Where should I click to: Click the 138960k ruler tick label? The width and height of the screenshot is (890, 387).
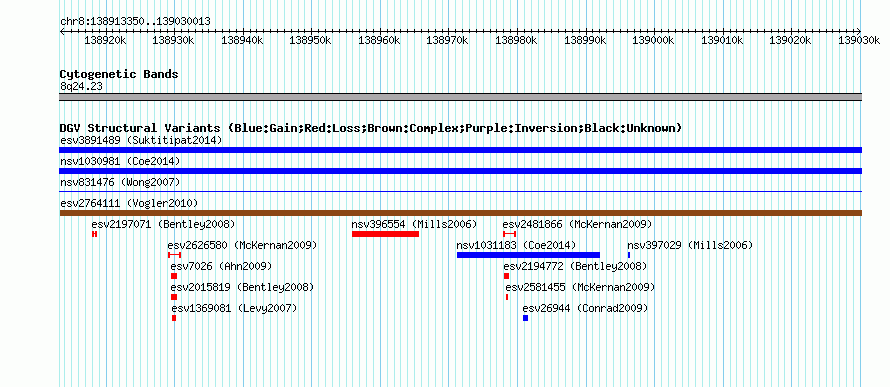click(x=379, y=40)
